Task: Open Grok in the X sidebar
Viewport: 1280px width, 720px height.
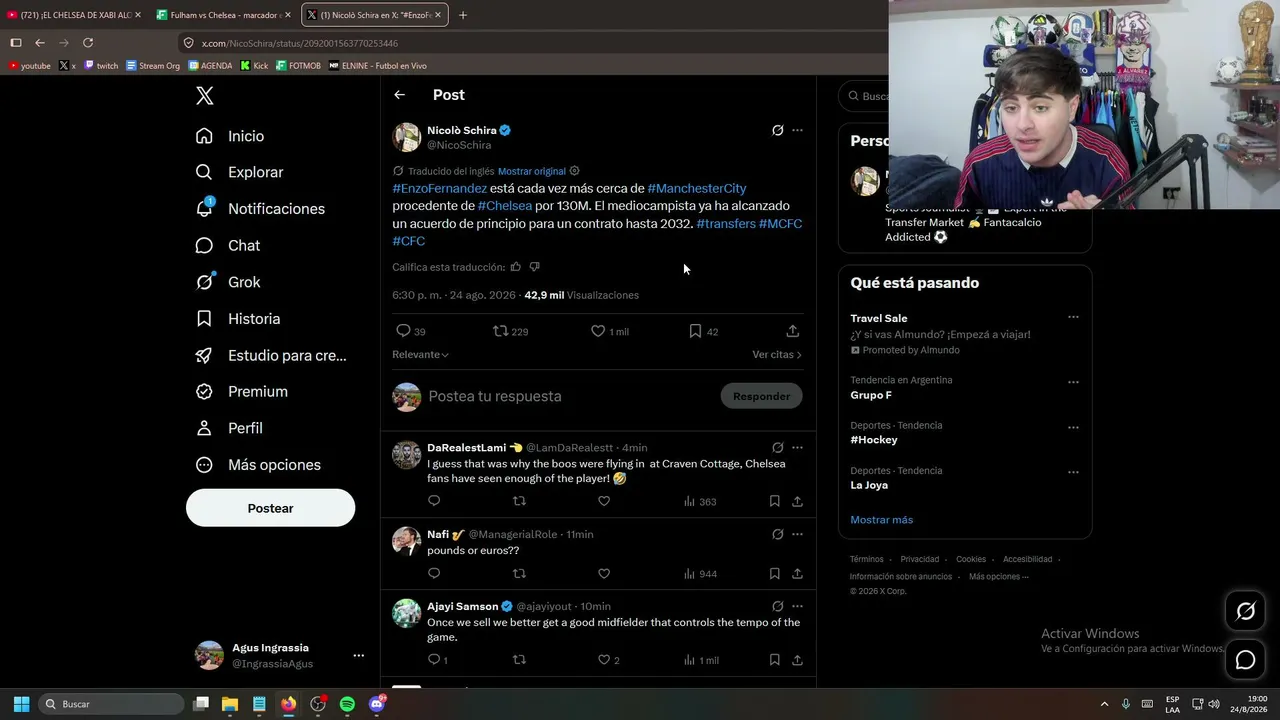Action: pyautogui.click(x=228, y=282)
